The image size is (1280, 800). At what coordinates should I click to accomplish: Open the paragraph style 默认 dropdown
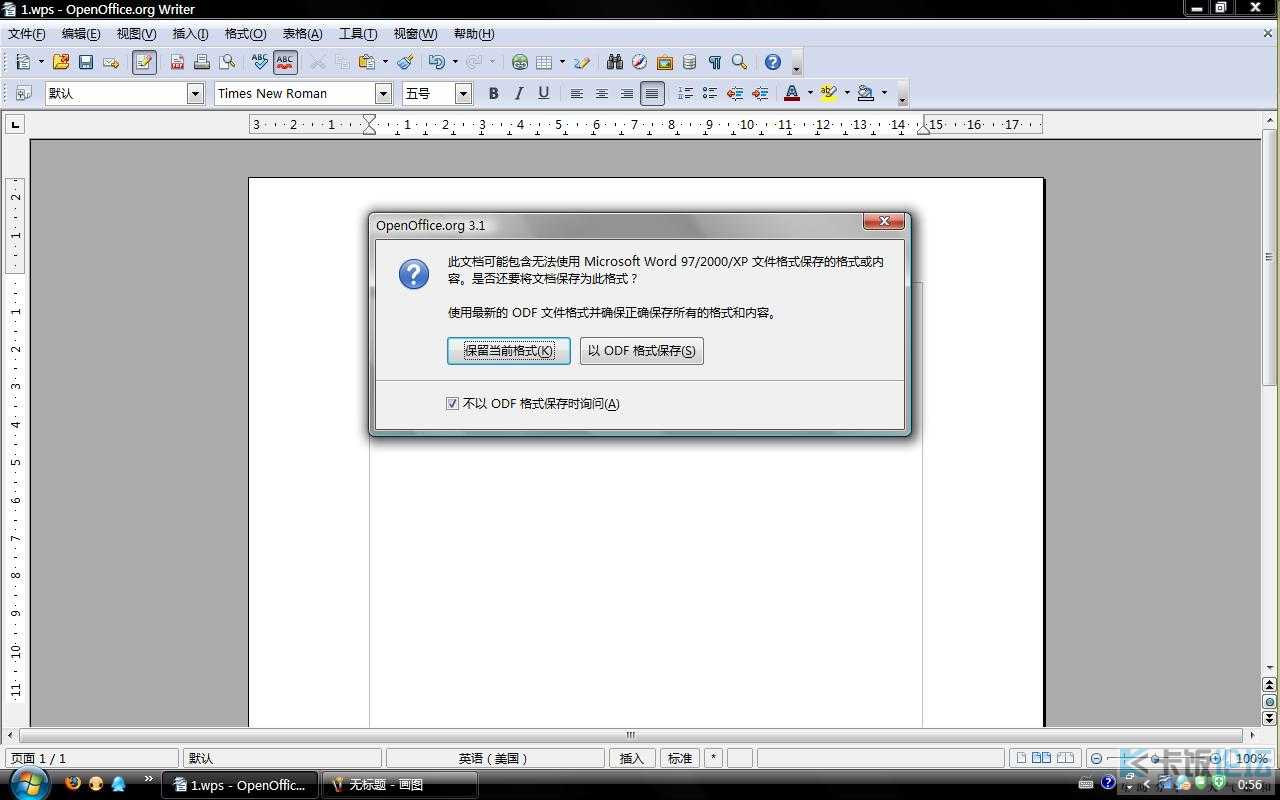tap(195, 93)
